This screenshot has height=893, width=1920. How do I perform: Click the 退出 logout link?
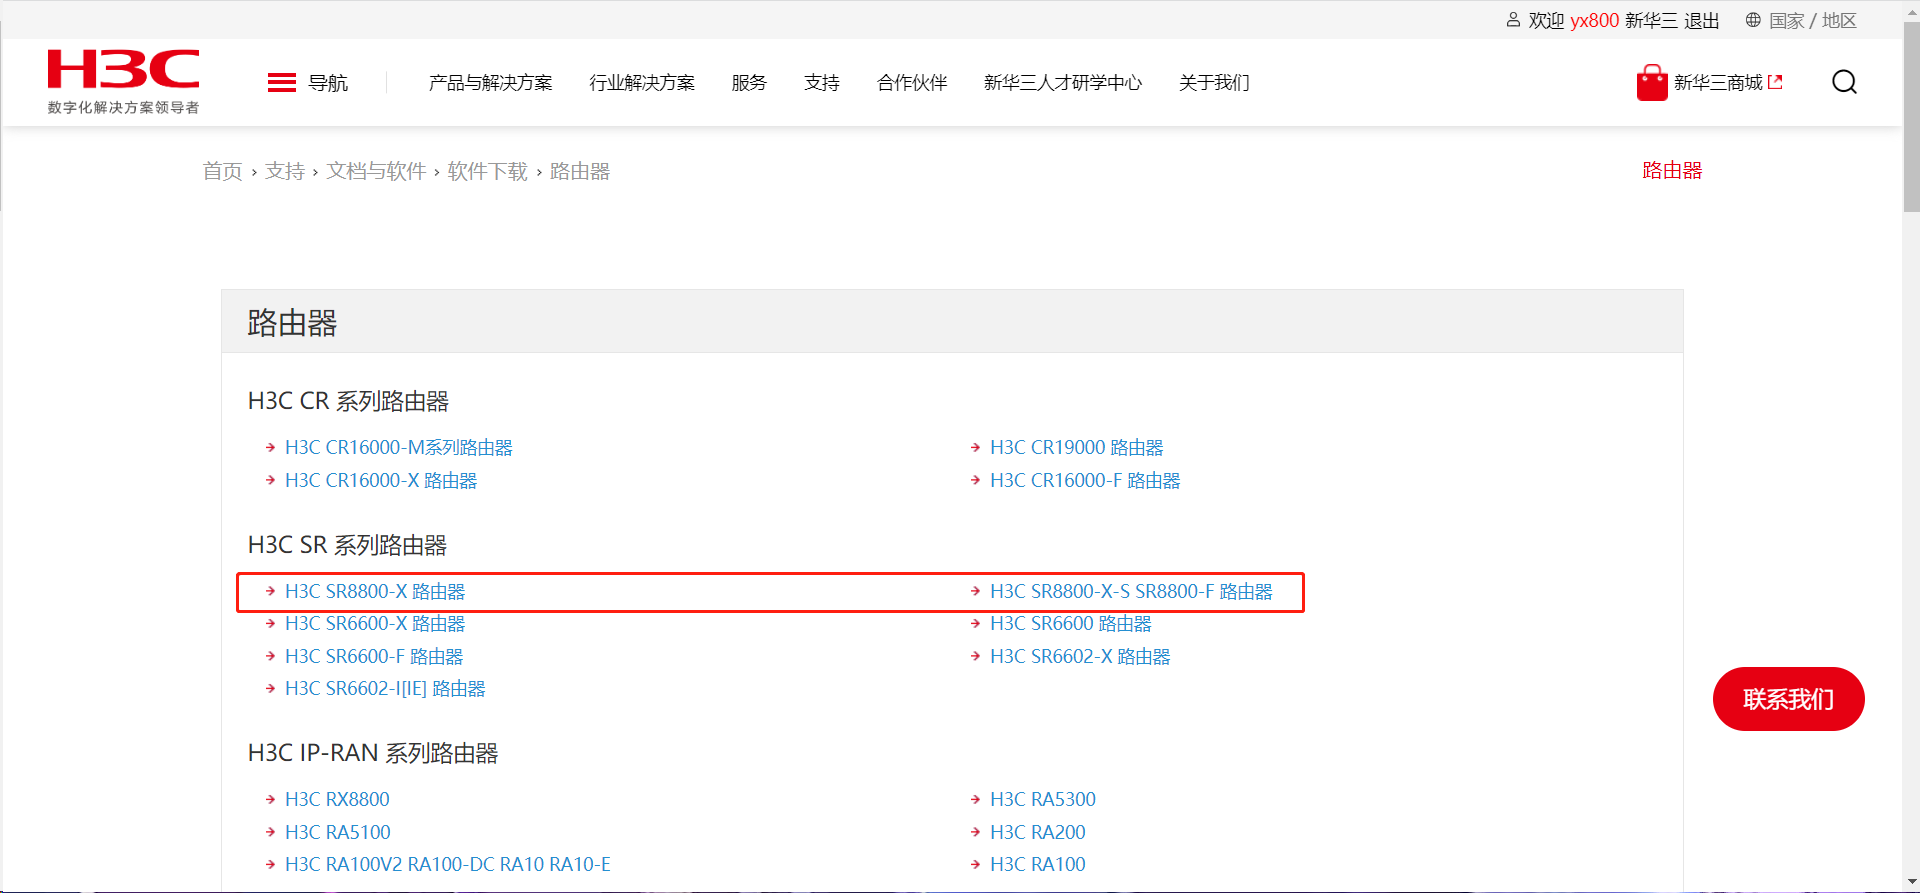pos(1702,21)
